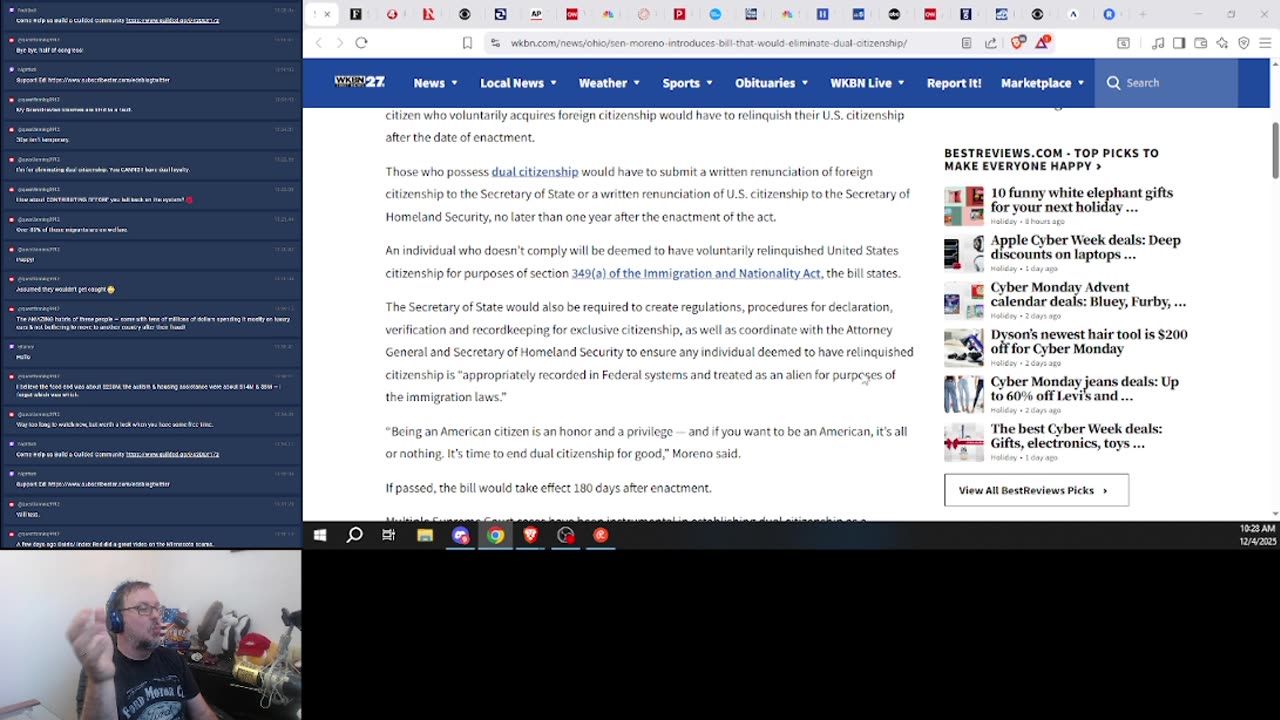
Task: Open best Cyber Week deals gifts article
Action: coord(1076,435)
